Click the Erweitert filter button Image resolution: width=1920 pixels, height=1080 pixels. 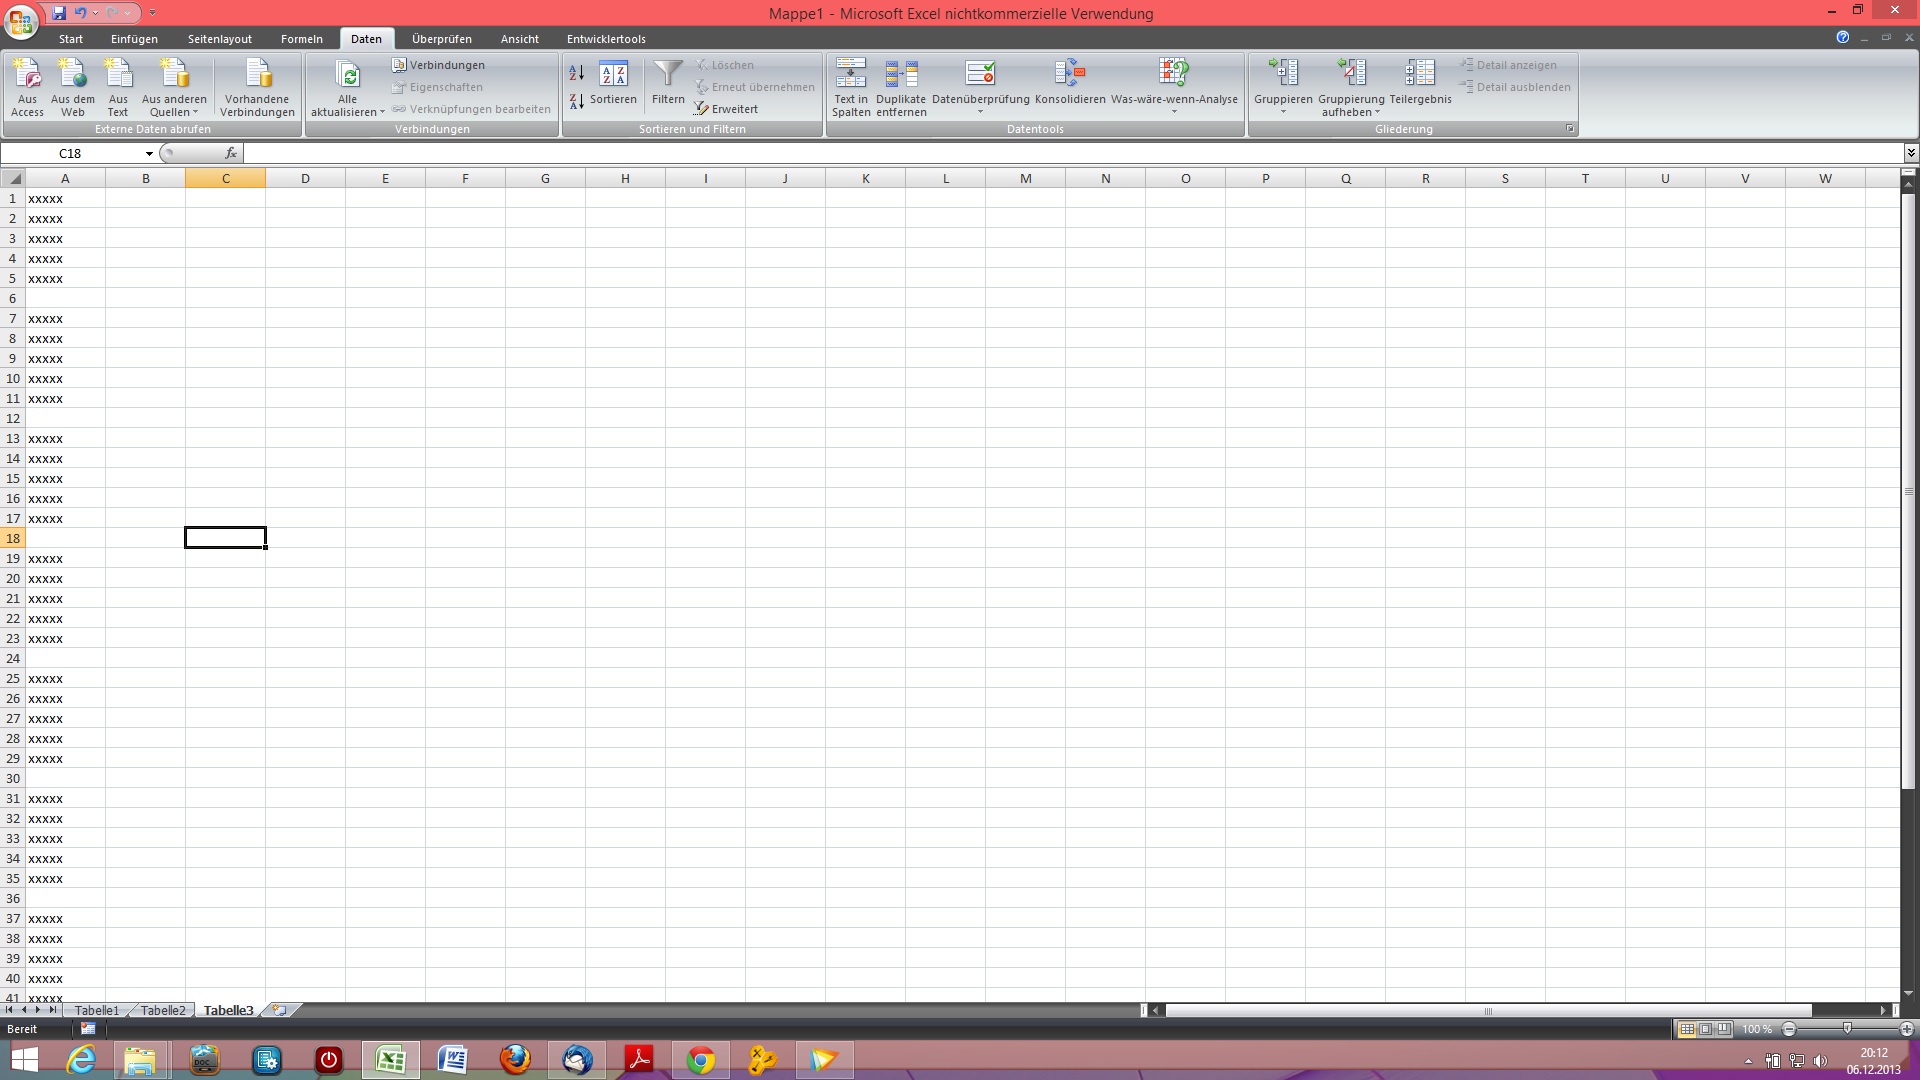727,109
